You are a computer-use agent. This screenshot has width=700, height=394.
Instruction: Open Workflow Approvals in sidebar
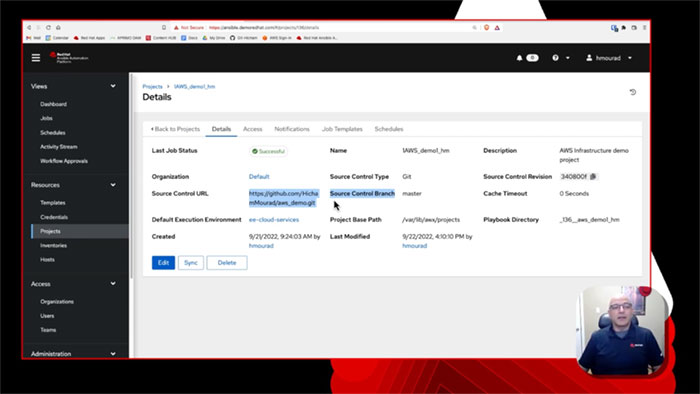64,161
